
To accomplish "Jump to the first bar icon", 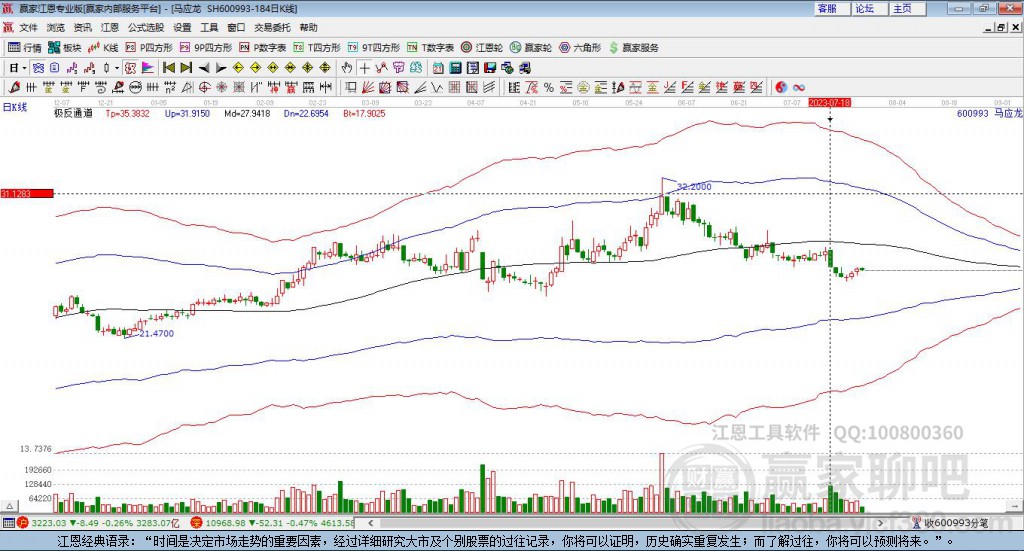I will pyautogui.click(x=168, y=68).
